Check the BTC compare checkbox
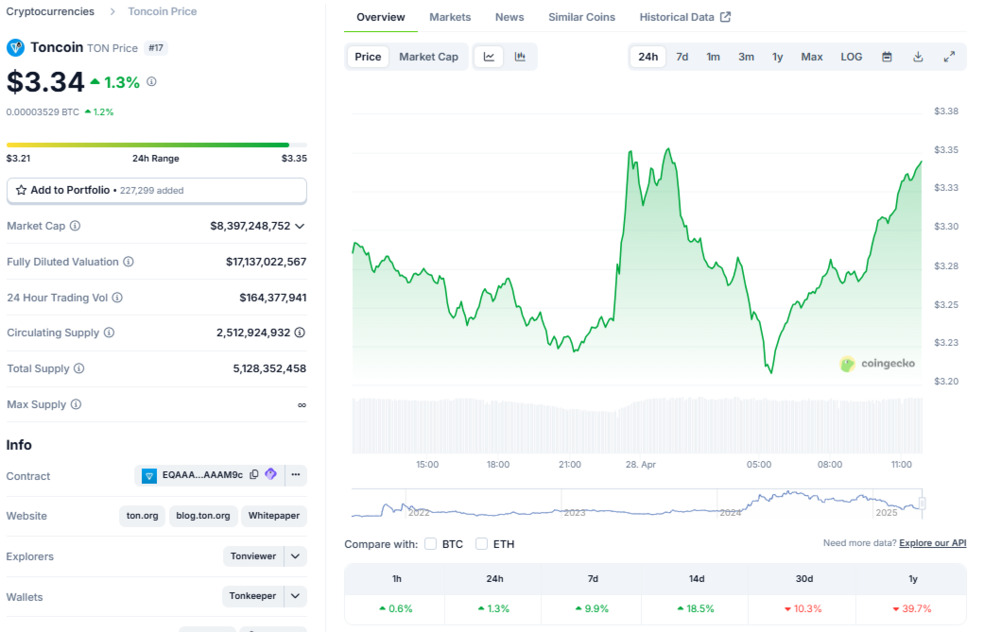This screenshot has height=632, width=984. tap(430, 544)
